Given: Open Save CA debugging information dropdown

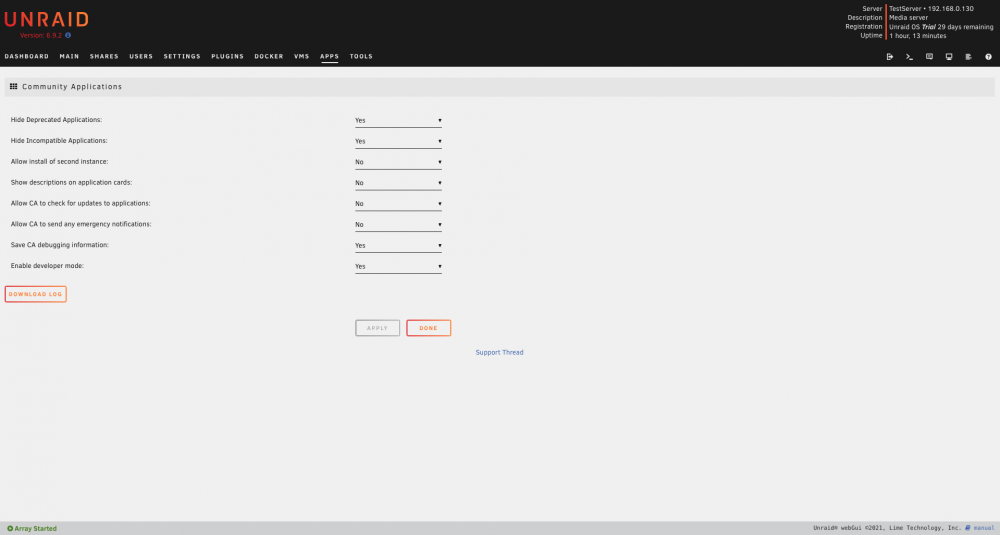Looking at the screenshot, I should pos(398,246).
